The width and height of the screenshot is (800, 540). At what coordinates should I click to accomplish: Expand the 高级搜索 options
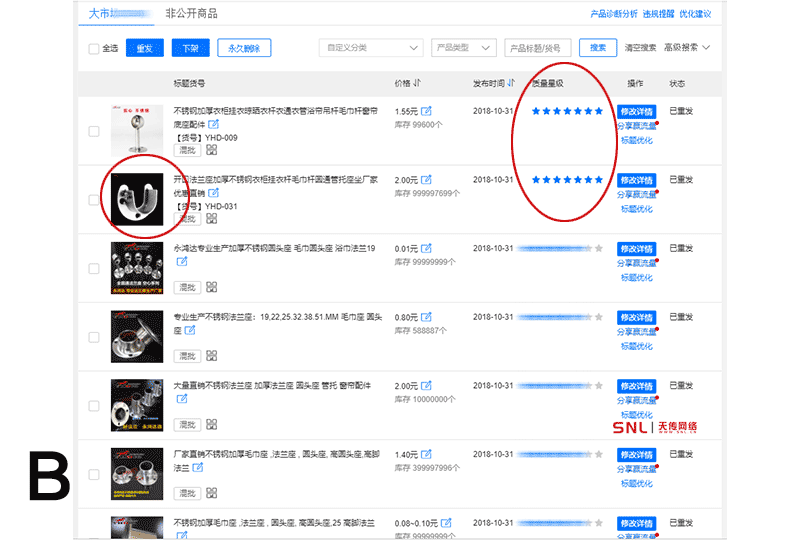tap(687, 47)
